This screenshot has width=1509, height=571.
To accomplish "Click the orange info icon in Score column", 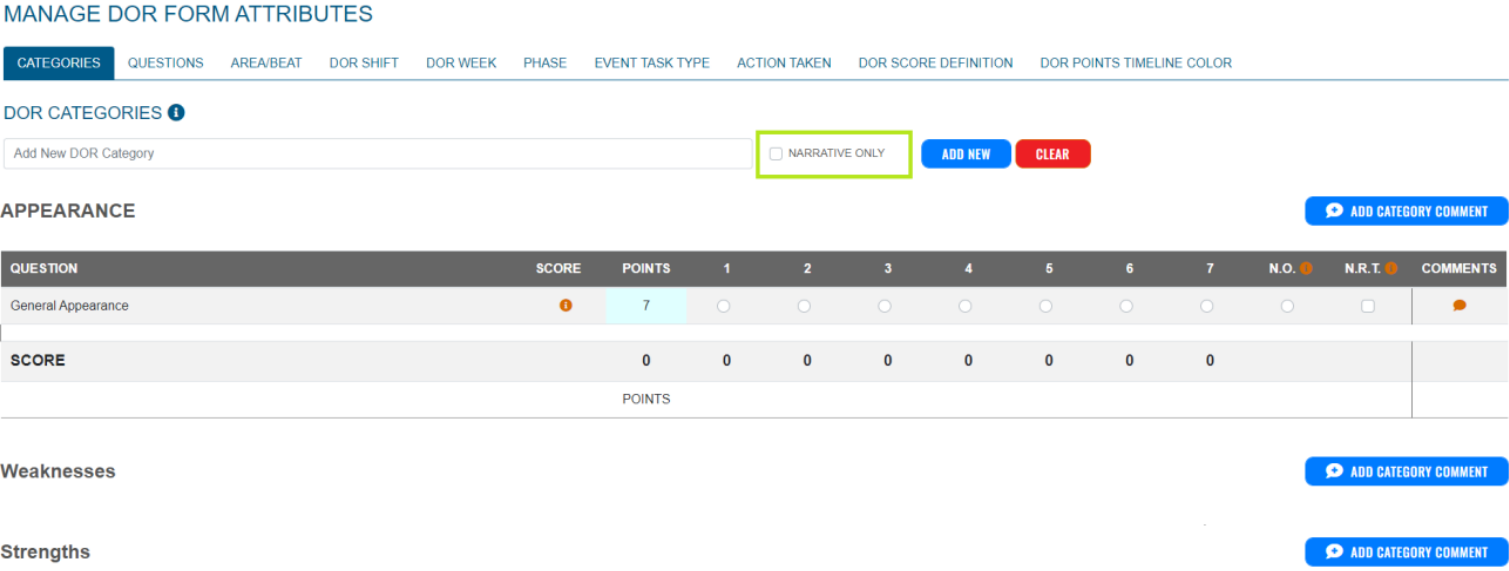I will (x=566, y=305).
